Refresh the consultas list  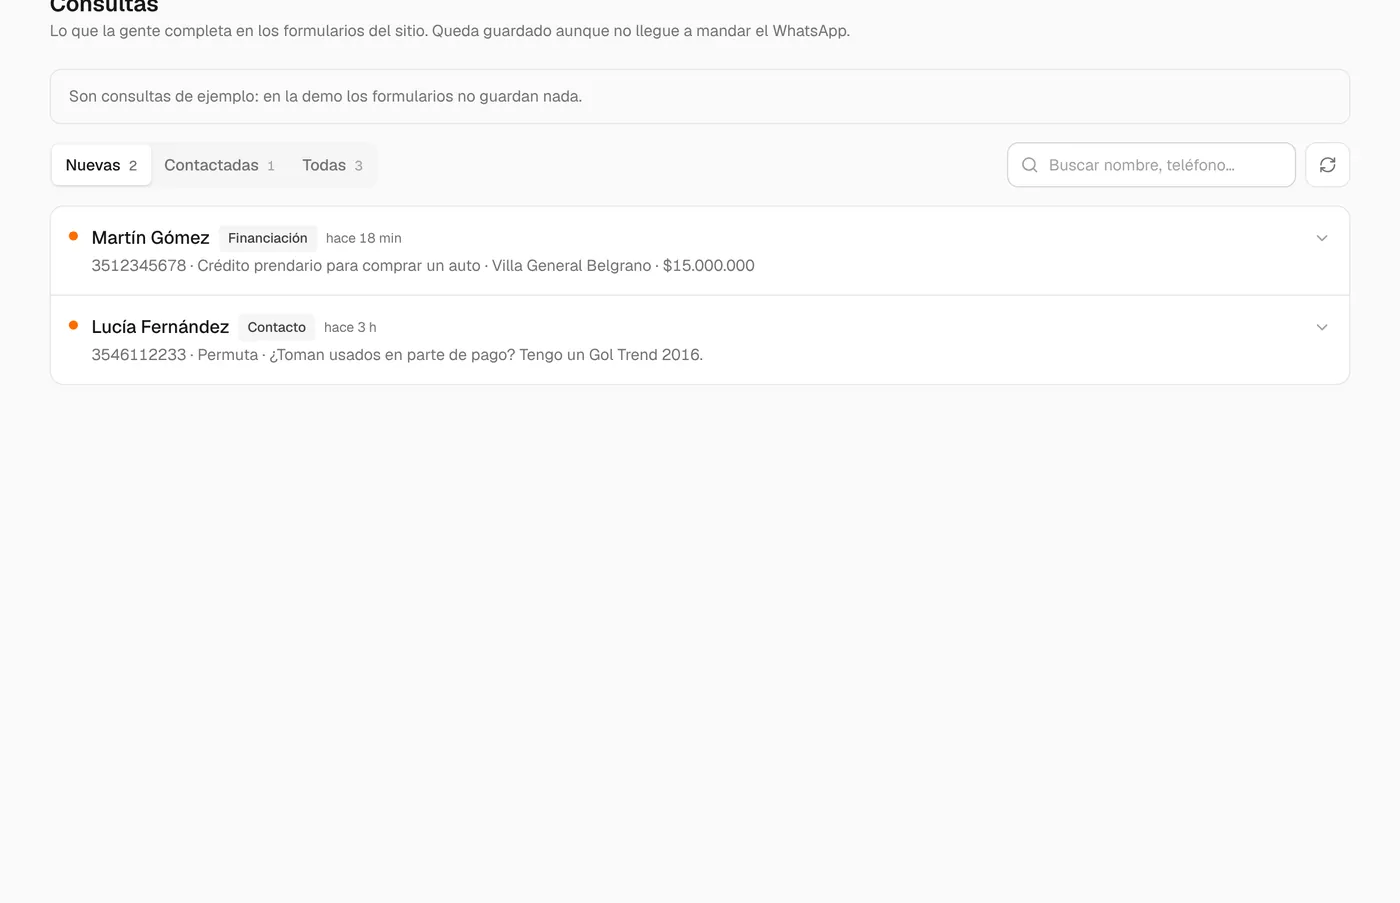click(1327, 165)
